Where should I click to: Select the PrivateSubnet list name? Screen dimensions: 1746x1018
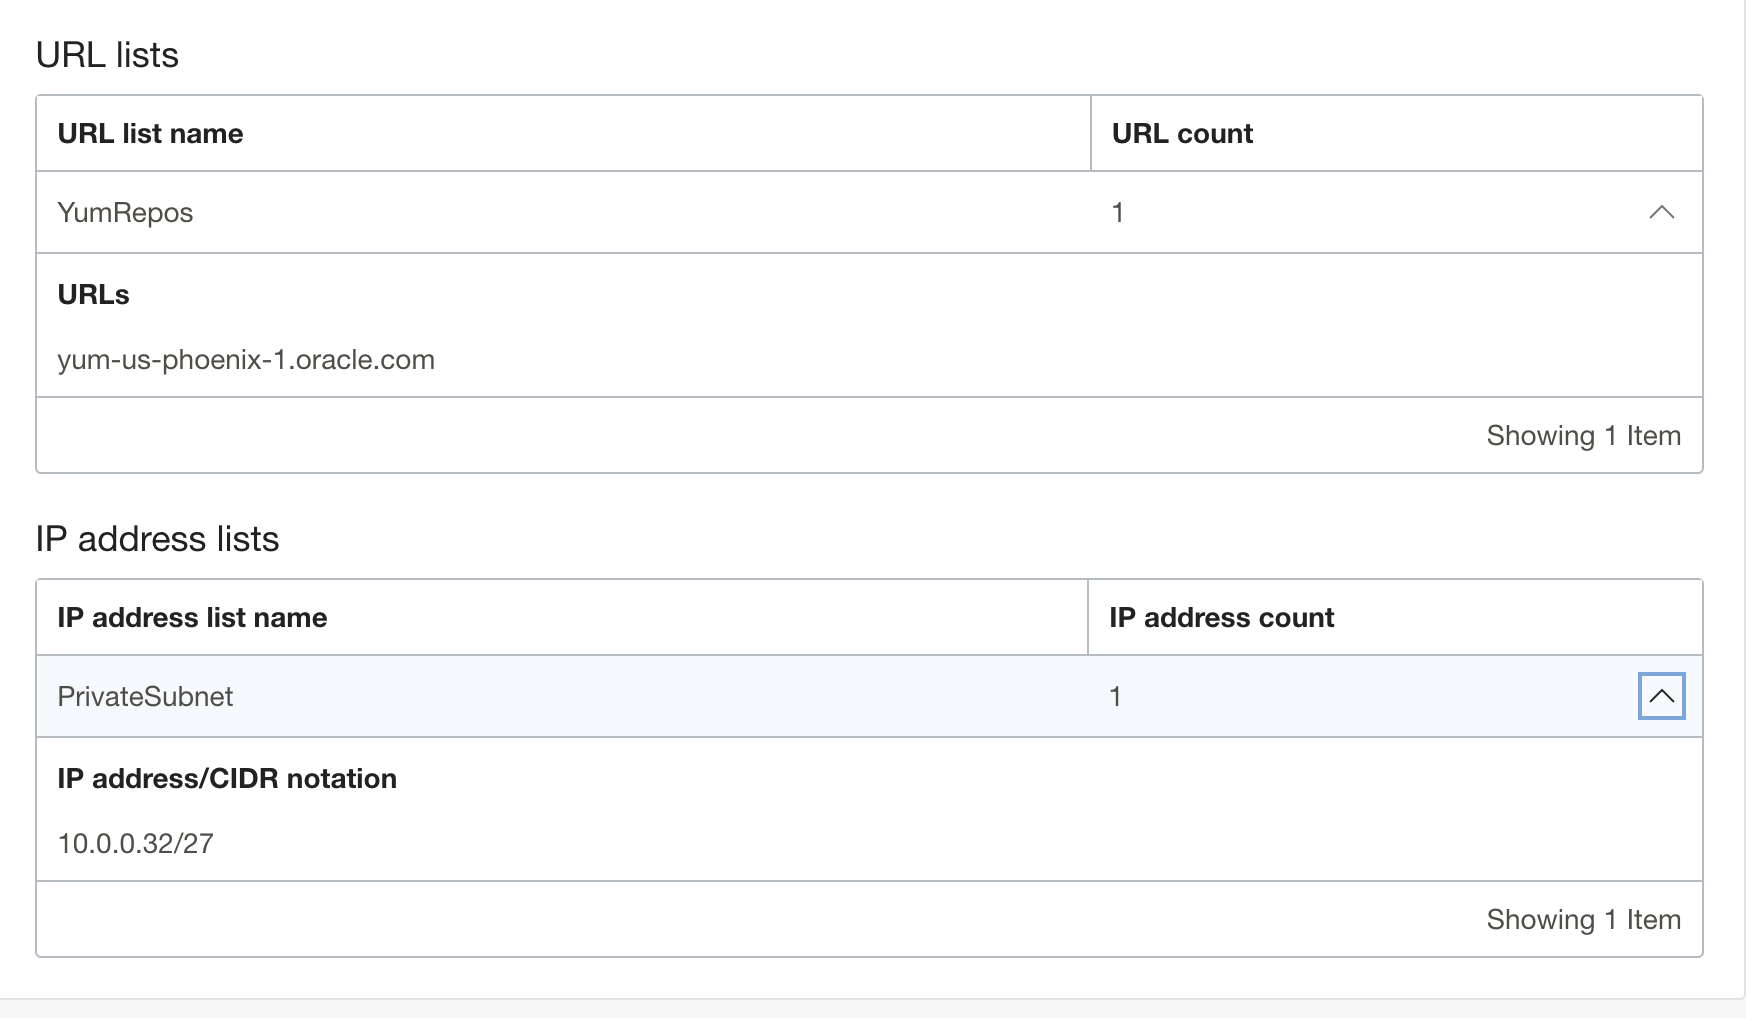click(145, 696)
